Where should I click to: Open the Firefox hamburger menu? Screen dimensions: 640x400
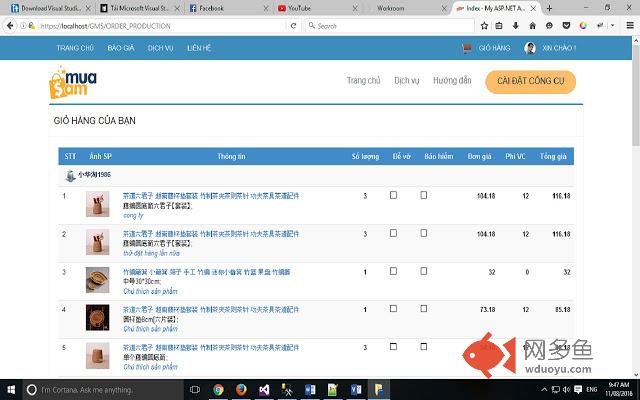(630, 26)
